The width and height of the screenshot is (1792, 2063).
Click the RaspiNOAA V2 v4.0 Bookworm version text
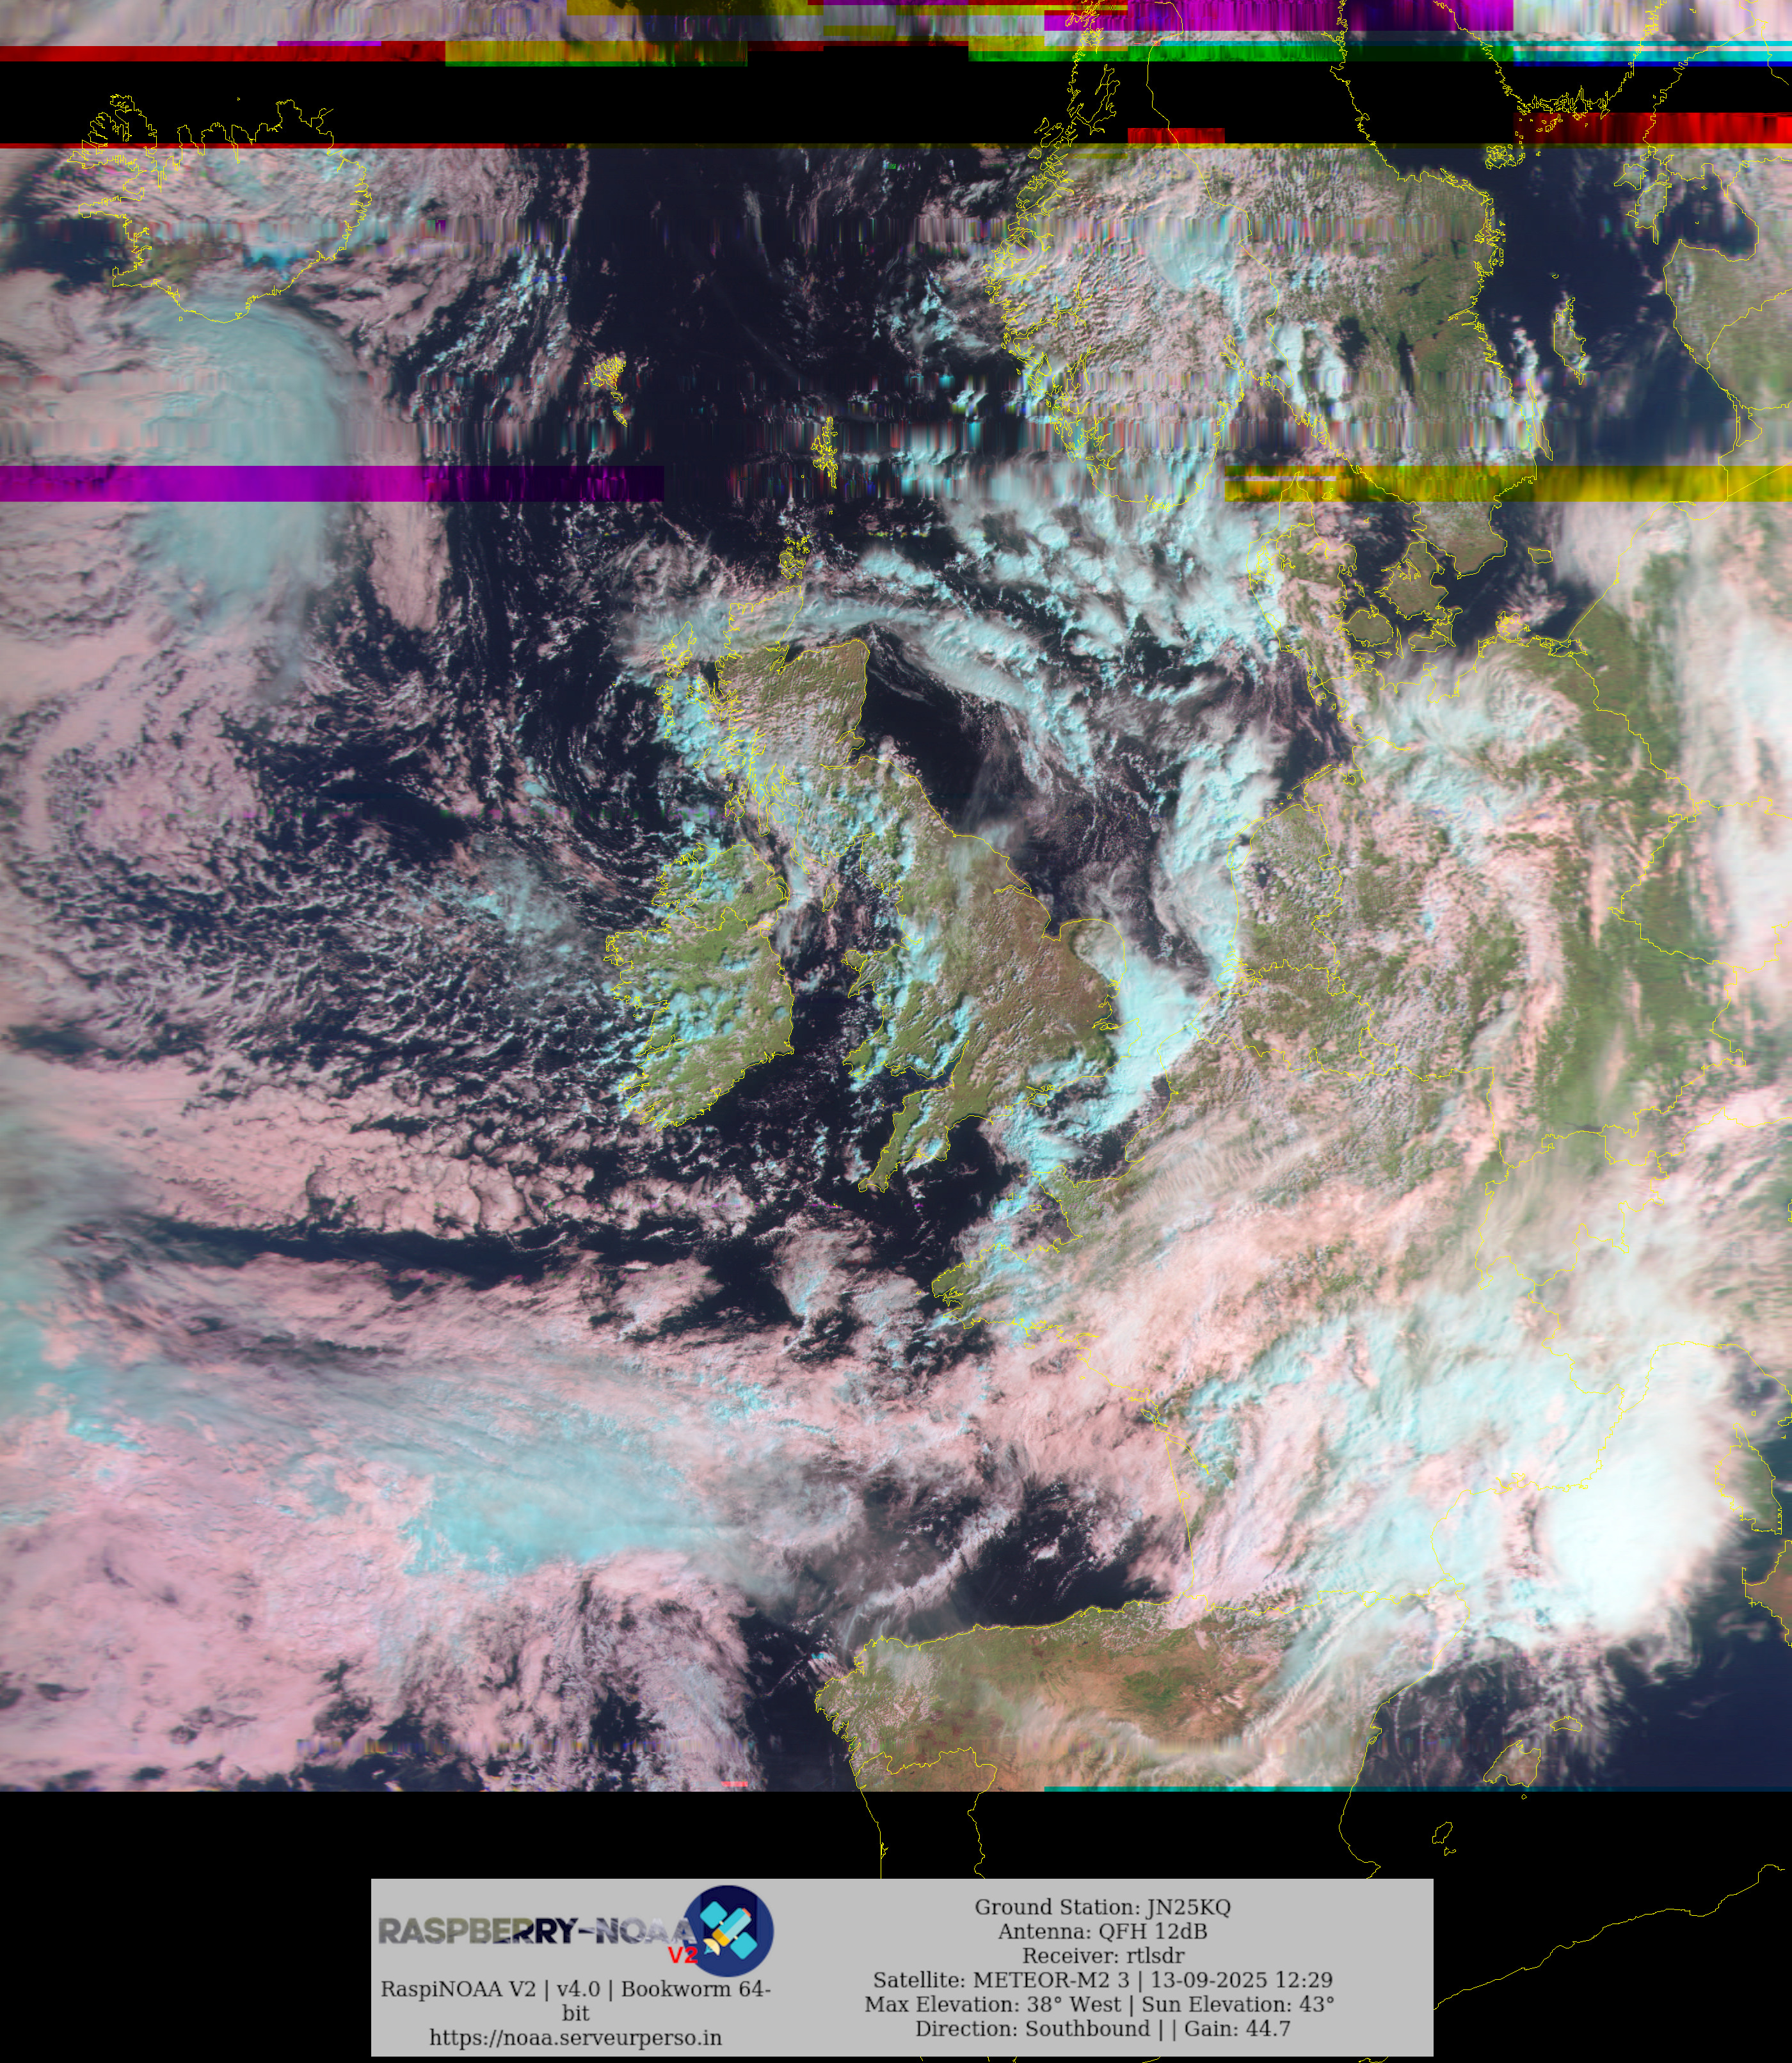tap(575, 1989)
